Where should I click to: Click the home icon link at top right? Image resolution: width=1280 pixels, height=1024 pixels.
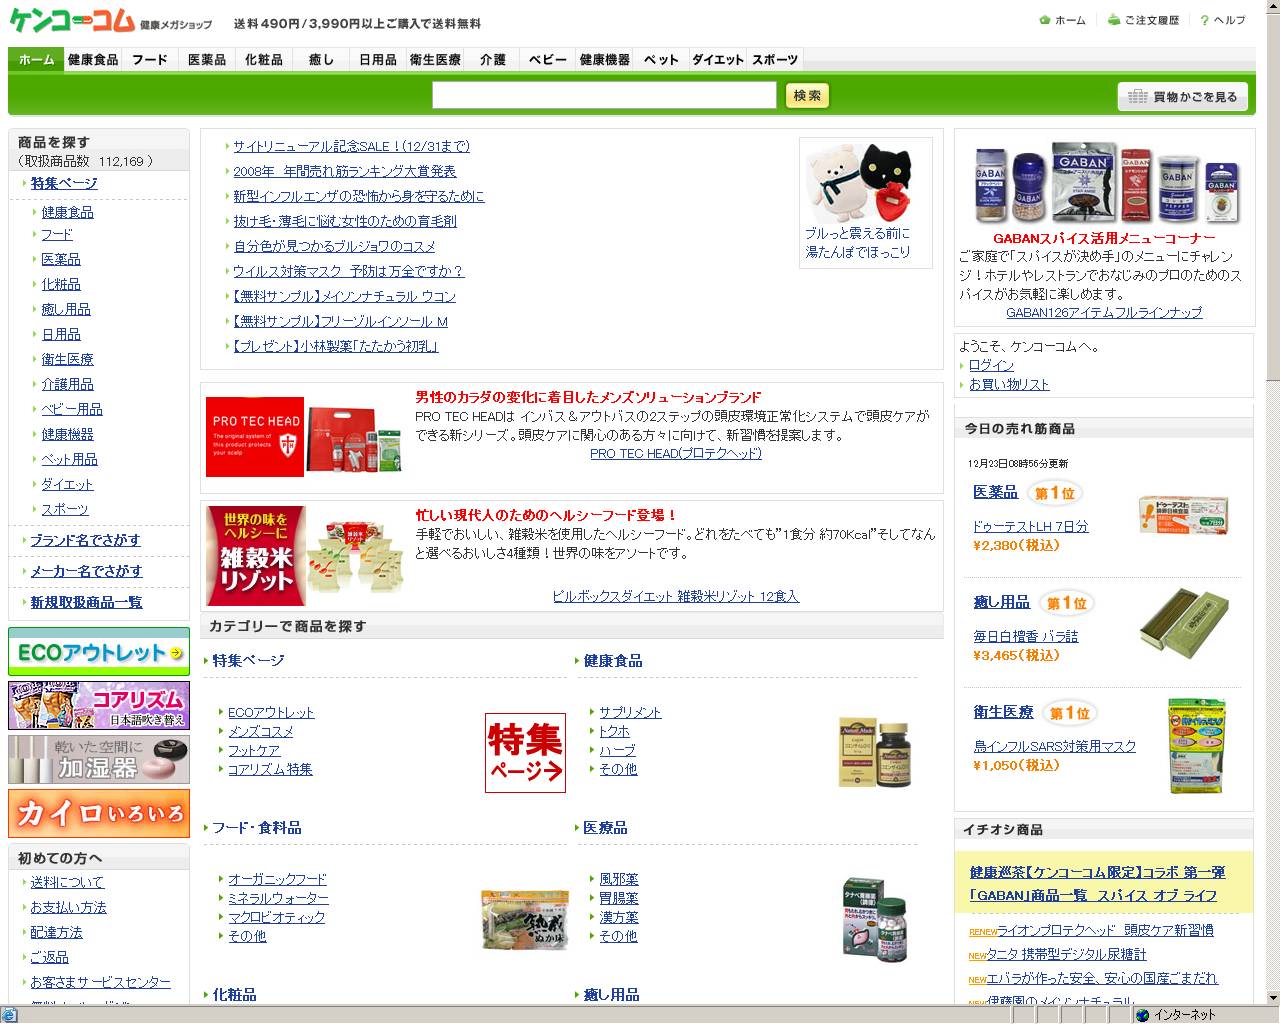[1062, 20]
